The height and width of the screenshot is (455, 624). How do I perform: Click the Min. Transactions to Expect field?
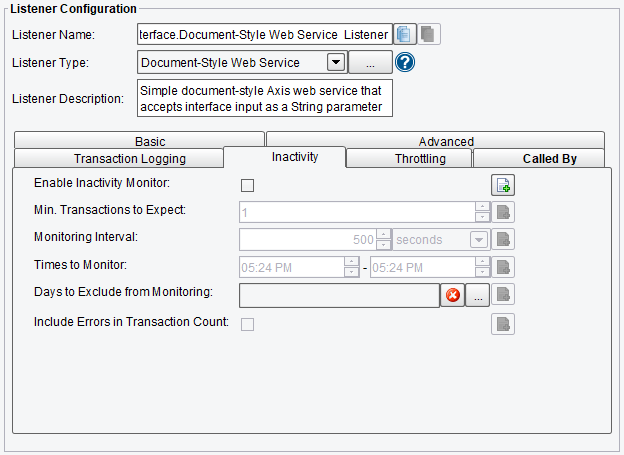click(x=357, y=212)
